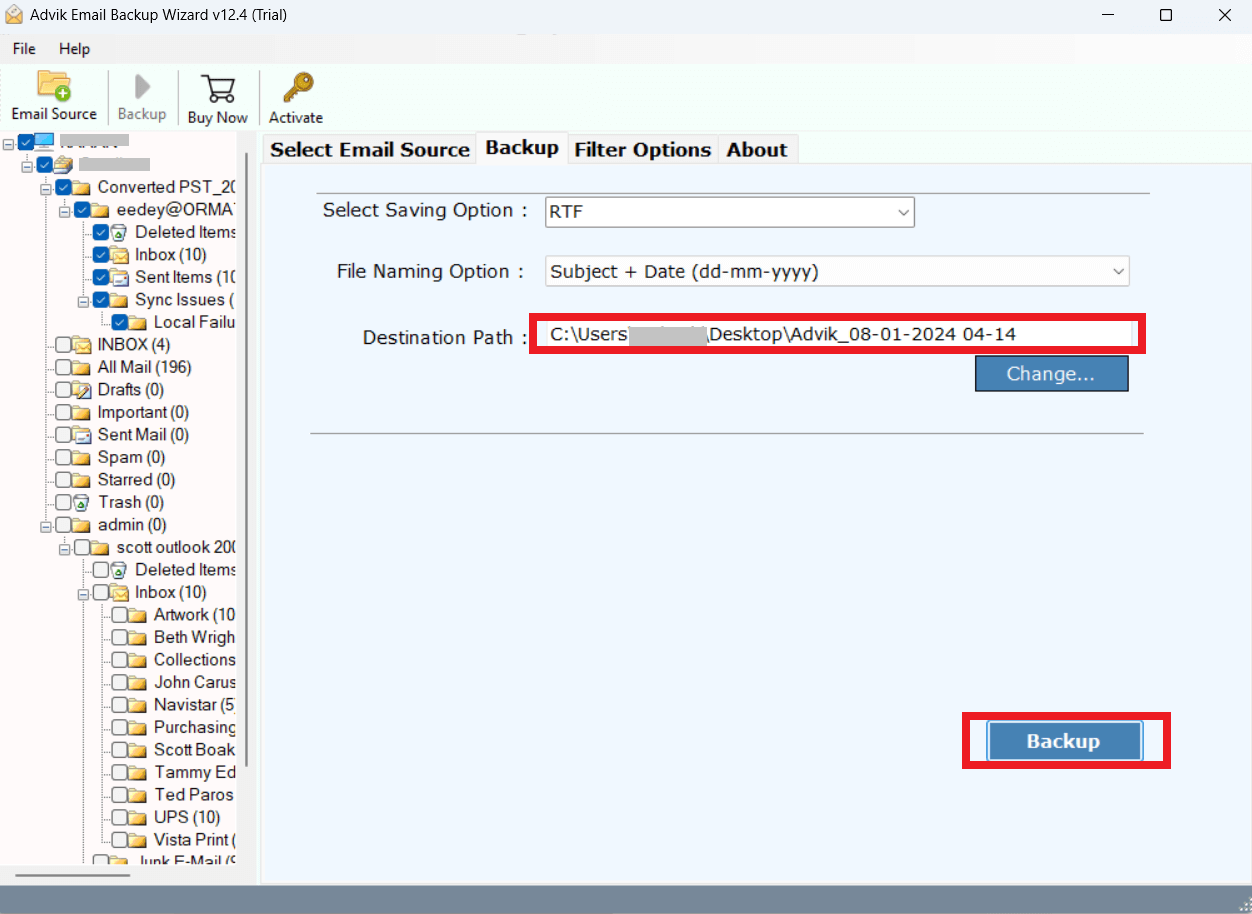This screenshot has height=914, width=1252.
Task: Click the folder icon beside admin (0)
Action: 82,525
